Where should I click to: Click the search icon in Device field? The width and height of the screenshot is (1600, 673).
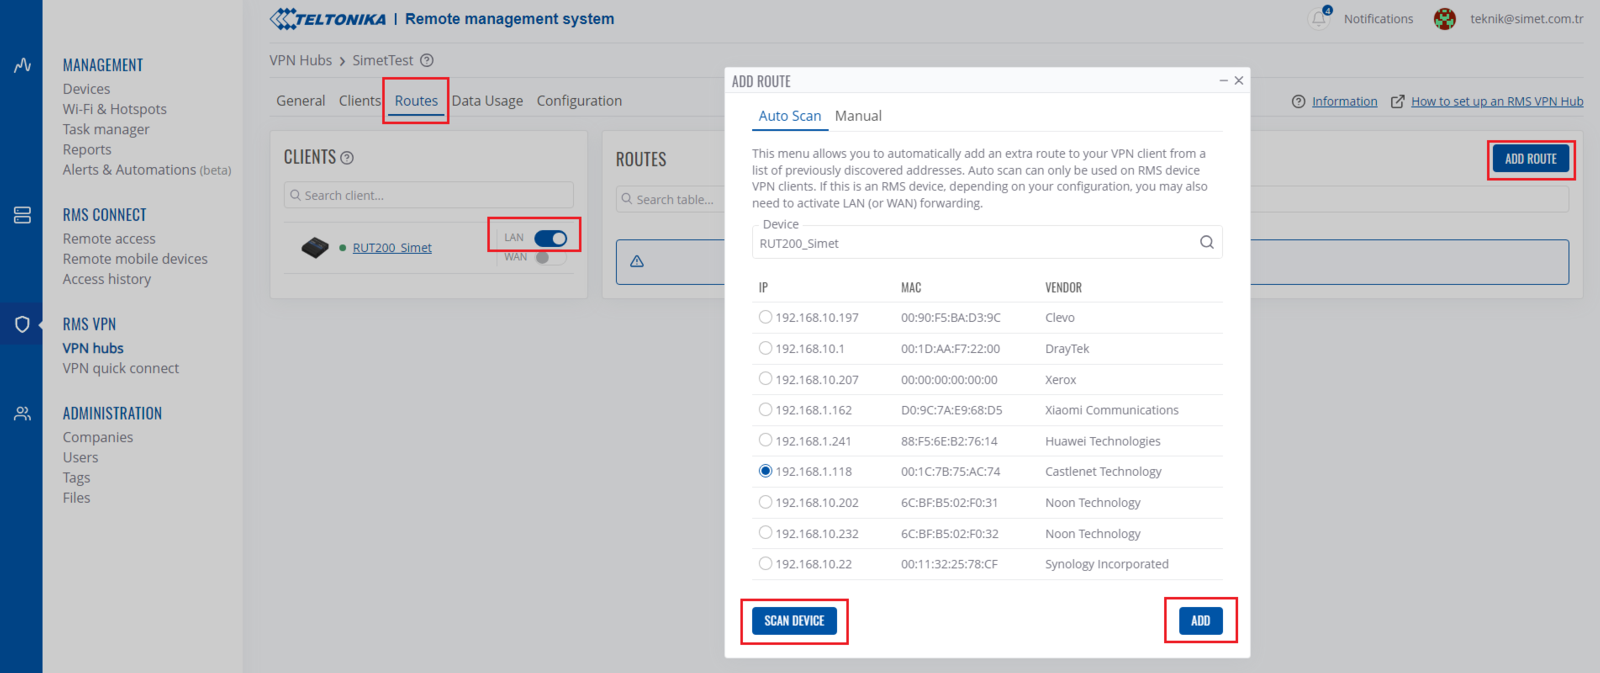(1206, 242)
